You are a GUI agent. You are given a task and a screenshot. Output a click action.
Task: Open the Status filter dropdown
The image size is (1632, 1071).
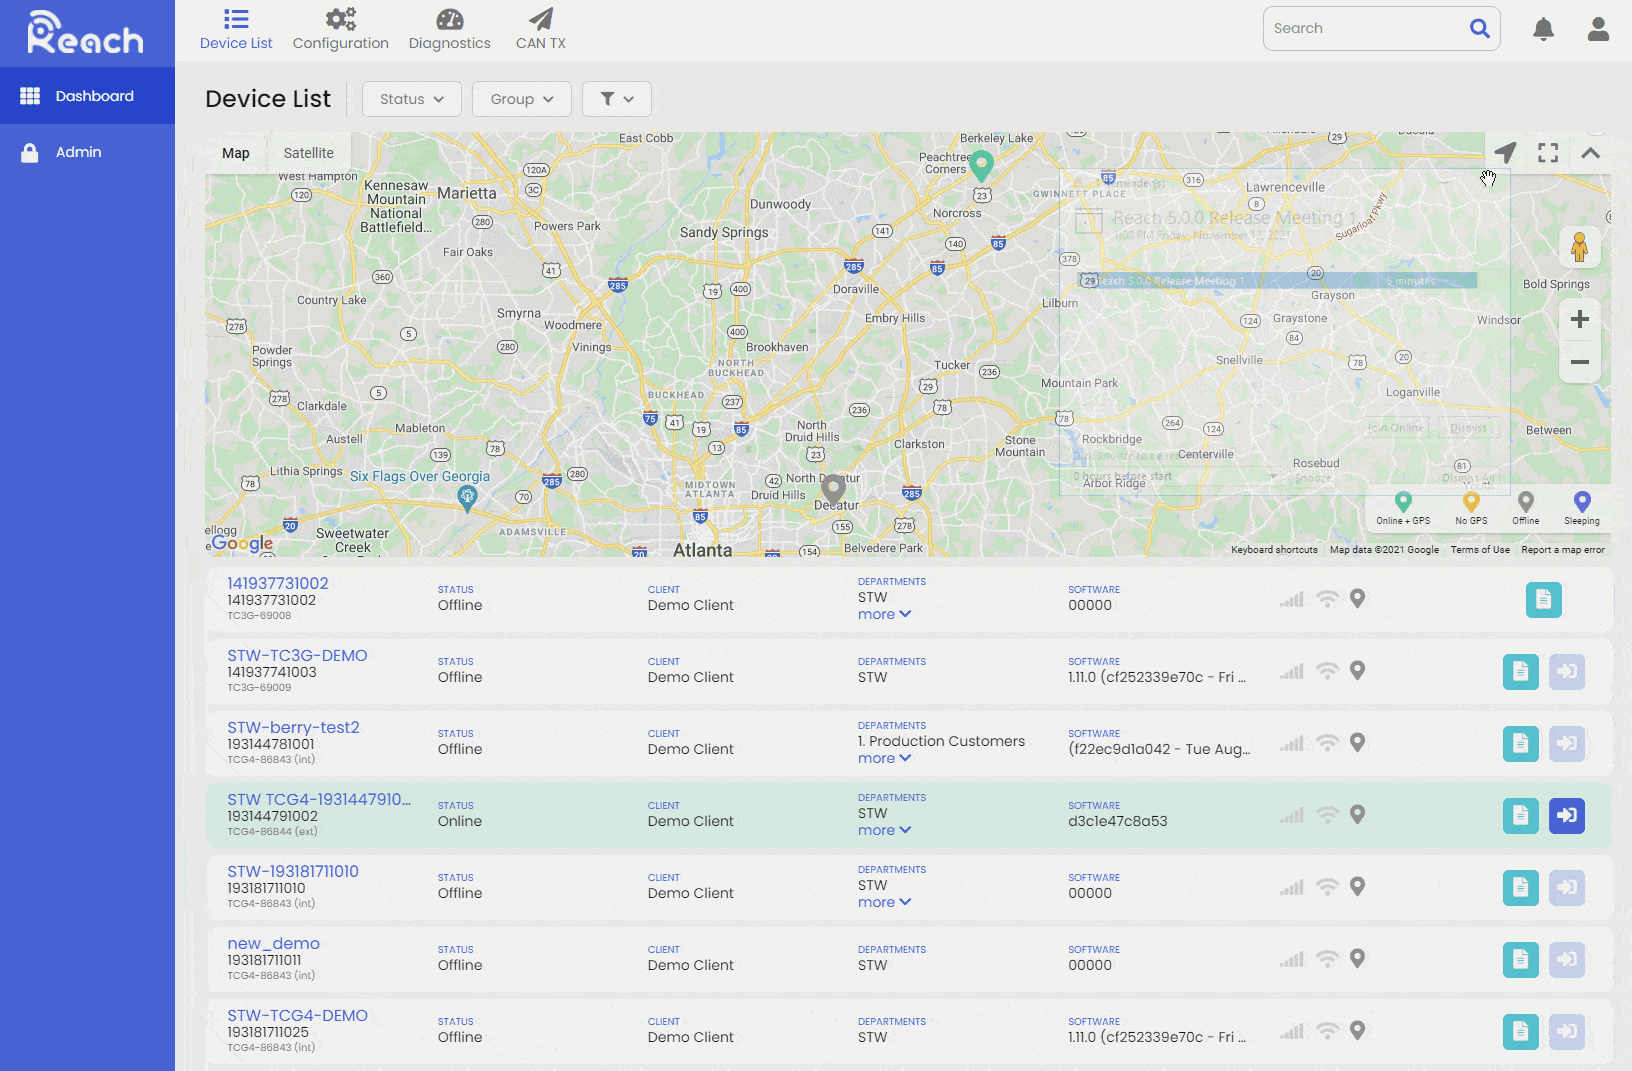pos(411,98)
